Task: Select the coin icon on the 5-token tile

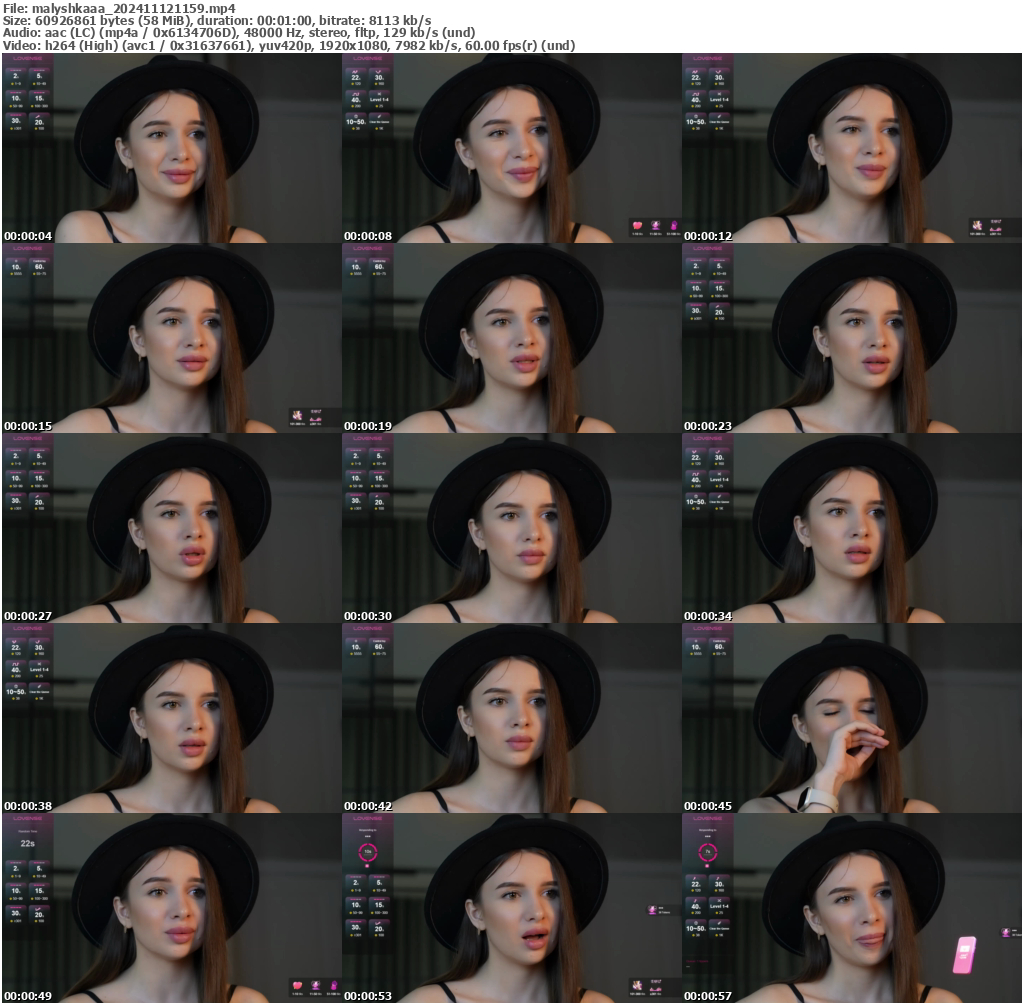Action: point(33,84)
